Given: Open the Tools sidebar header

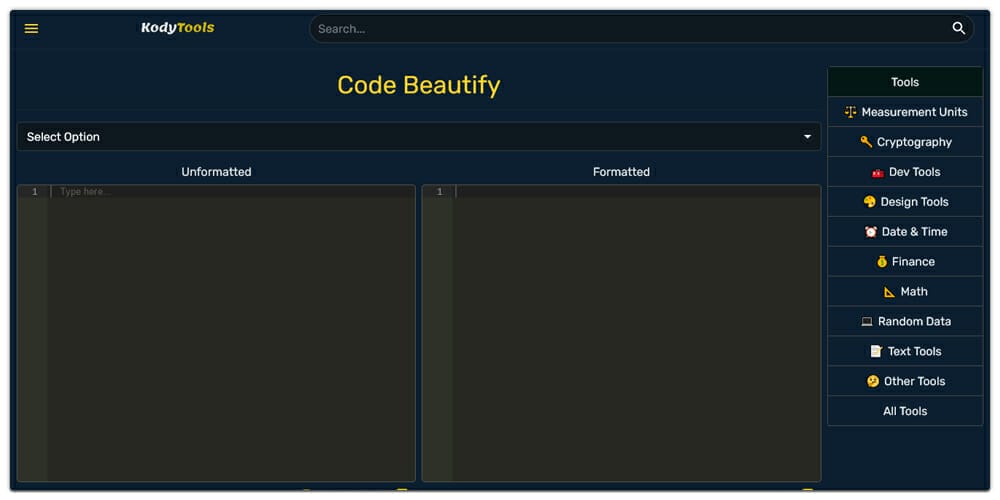Looking at the screenshot, I should (905, 82).
